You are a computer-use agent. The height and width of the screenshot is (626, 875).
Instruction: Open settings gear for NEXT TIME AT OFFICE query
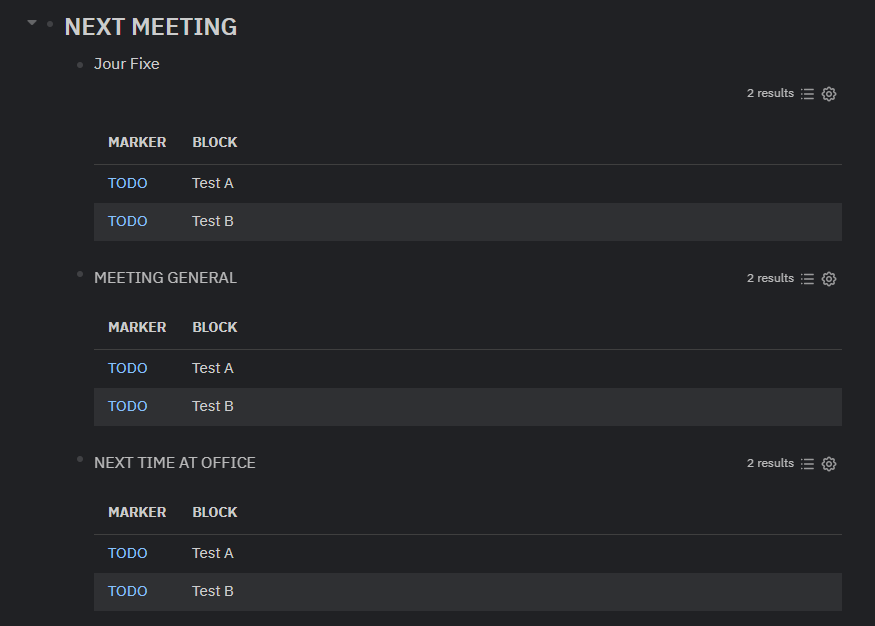pos(828,463)
